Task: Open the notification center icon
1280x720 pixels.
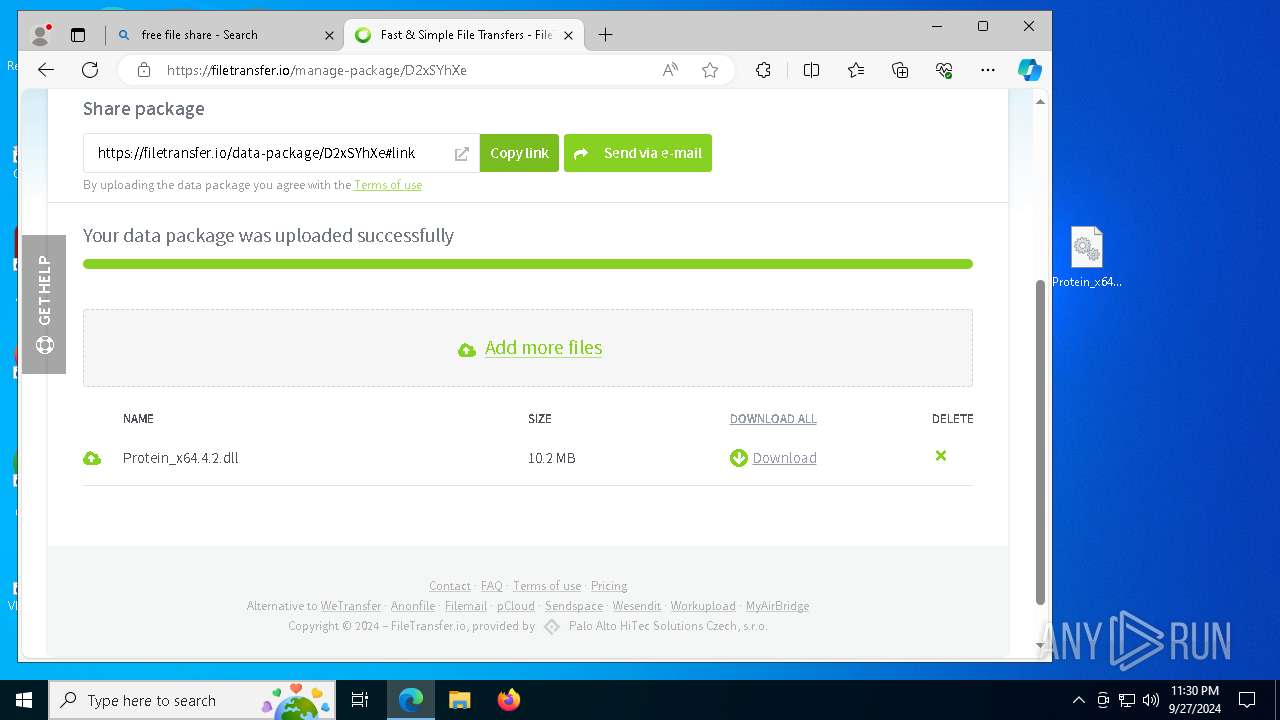Action: tap(1247, 700)
